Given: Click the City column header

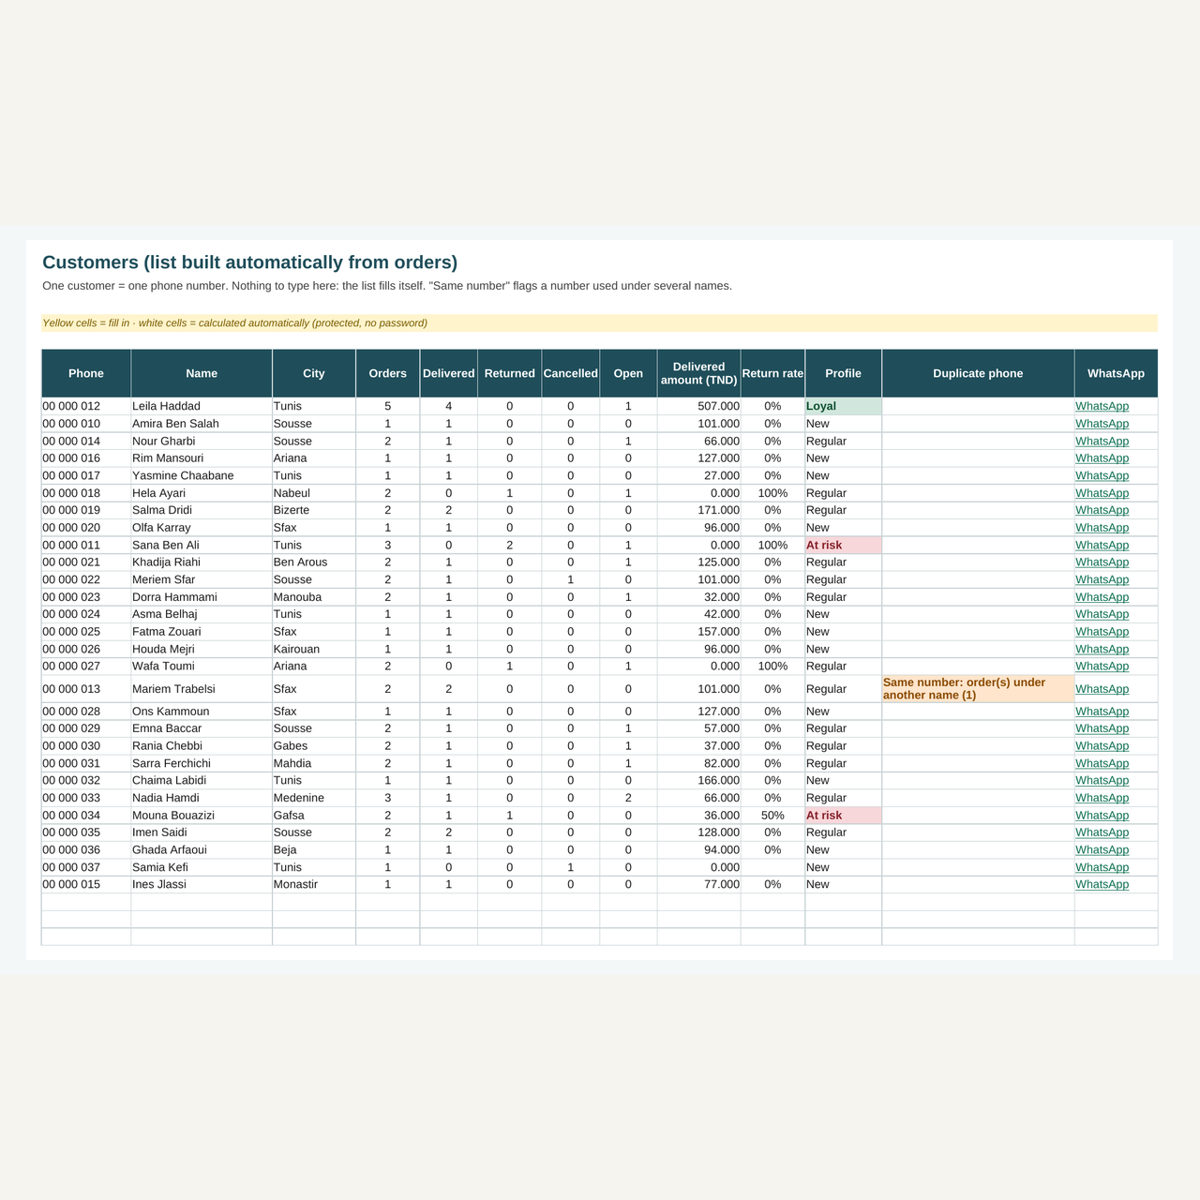Looking at the screenshot, I should pyautogui.click(x=314, y=373).
